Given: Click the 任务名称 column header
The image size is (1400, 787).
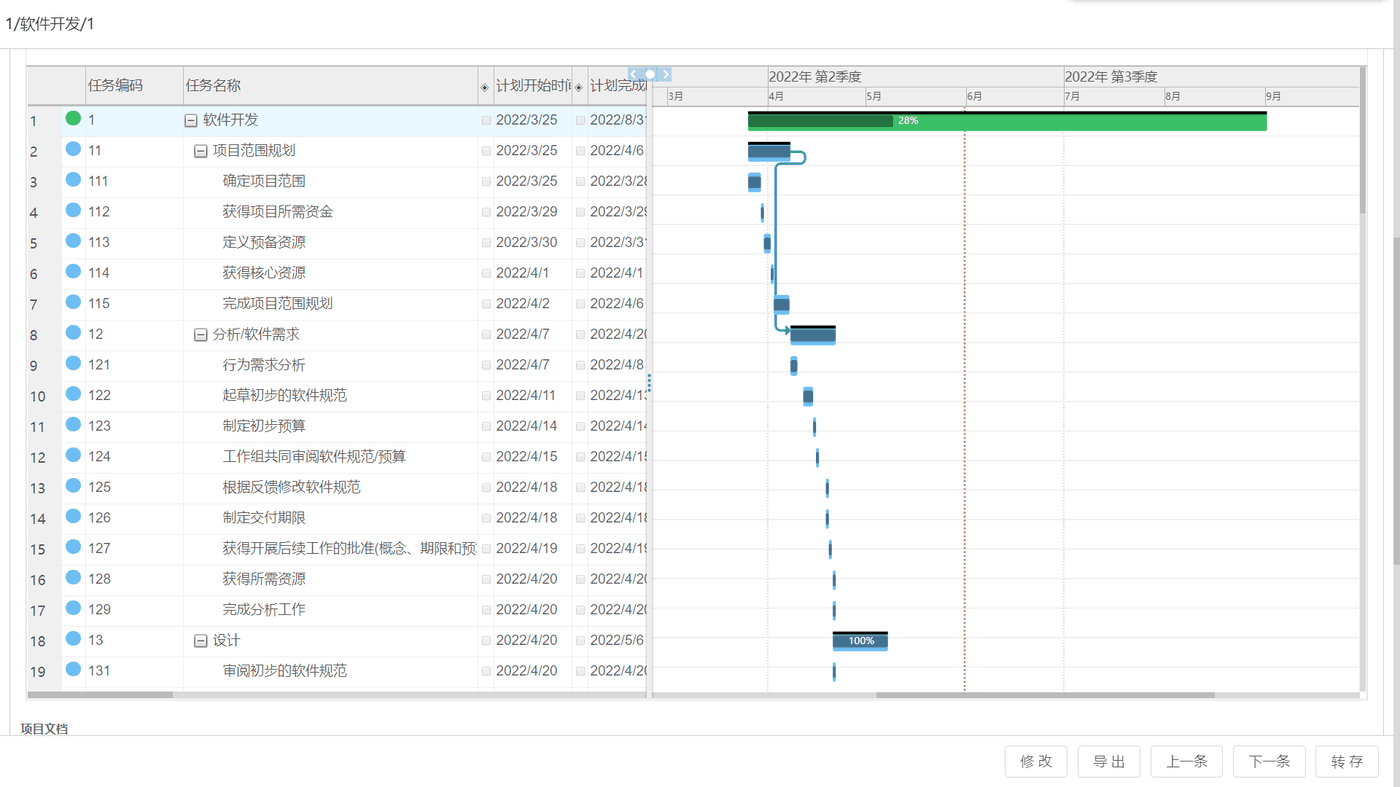Looking at the screenshot, I should click(331, 86).
